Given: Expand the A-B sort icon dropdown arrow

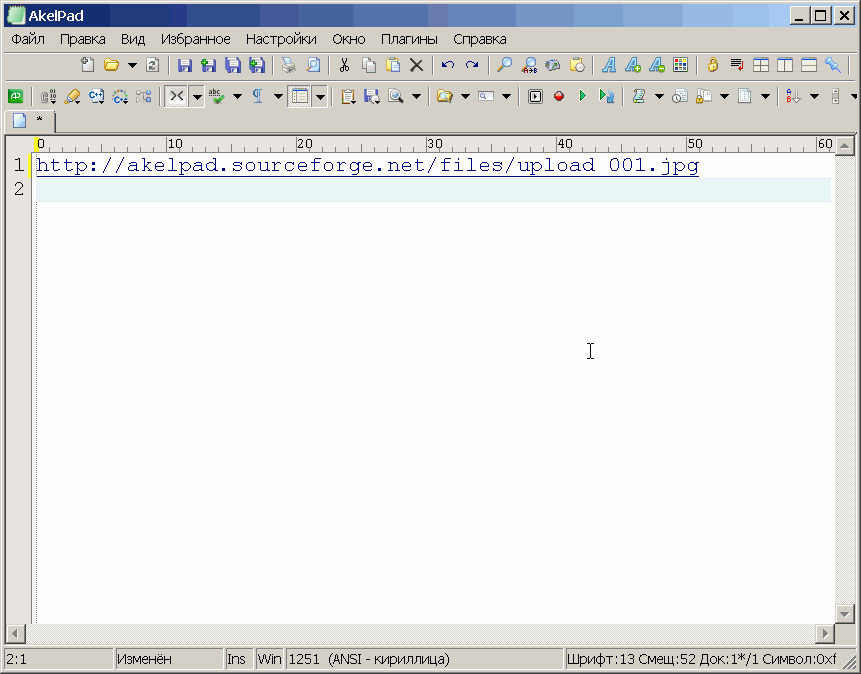Looking at the screenshot, I should click(815, 97).
